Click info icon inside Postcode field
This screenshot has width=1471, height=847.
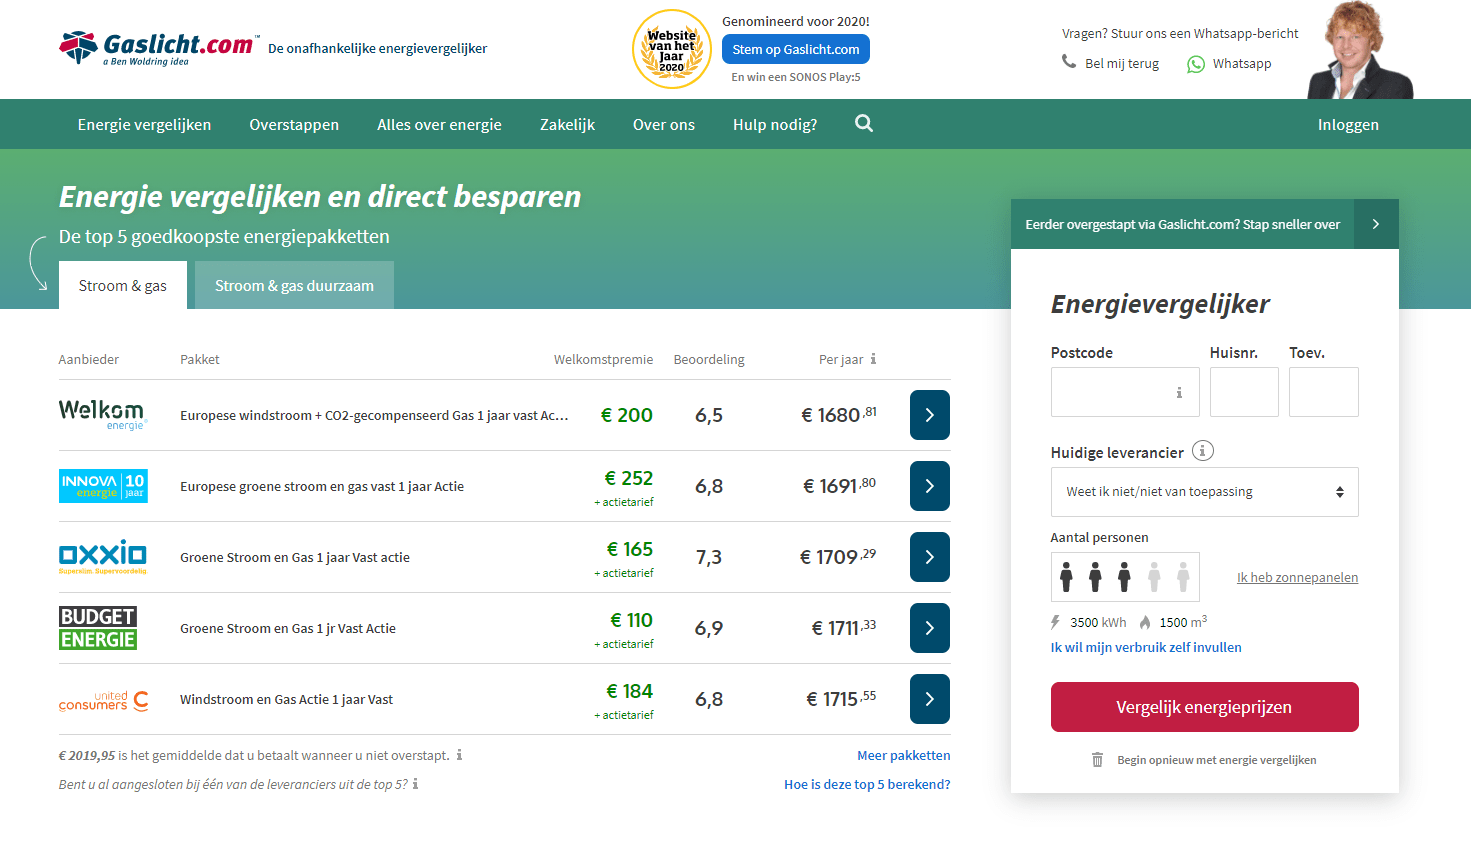[1179, 392]
